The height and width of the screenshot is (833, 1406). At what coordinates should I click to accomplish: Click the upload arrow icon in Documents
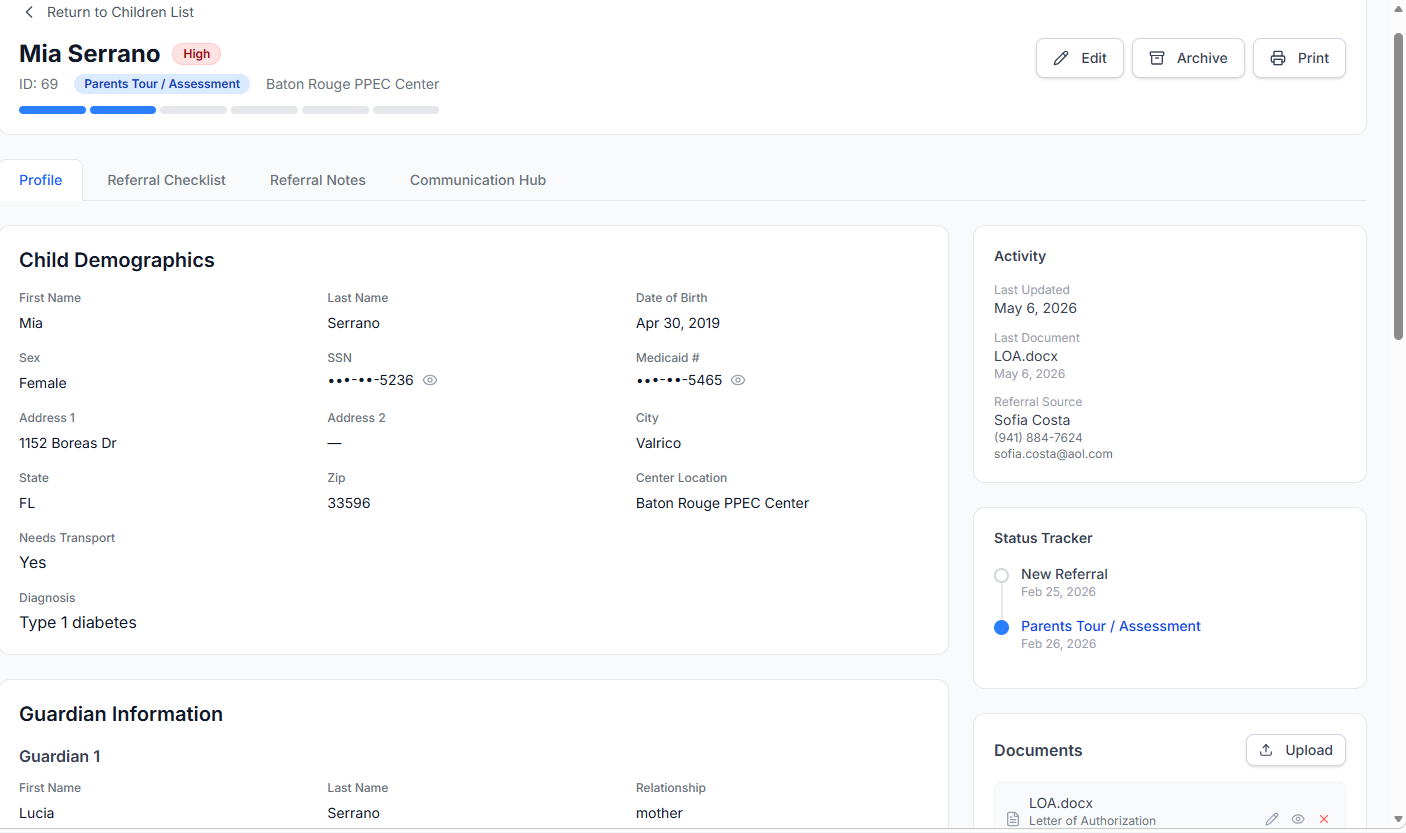pyautogui.click(x=1266, y=750)
